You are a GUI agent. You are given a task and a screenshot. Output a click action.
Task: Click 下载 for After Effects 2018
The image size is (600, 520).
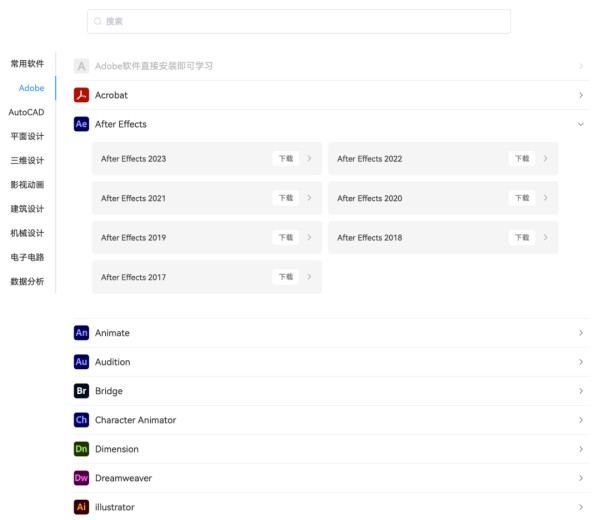pyautogui.click(x=522, y=238)
